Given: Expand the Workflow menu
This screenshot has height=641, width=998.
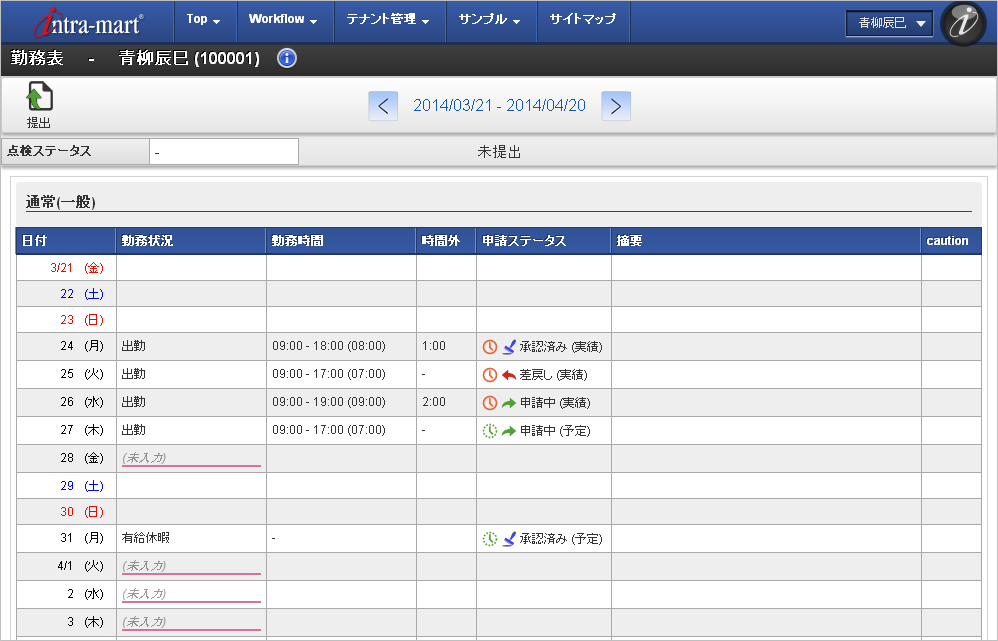Looking at the screenshot, I should (283, 20).
